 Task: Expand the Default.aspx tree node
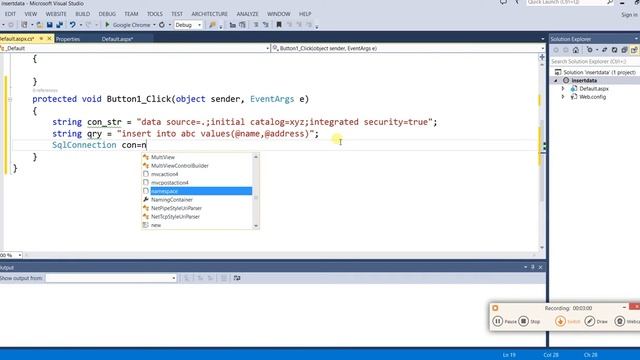563,89
